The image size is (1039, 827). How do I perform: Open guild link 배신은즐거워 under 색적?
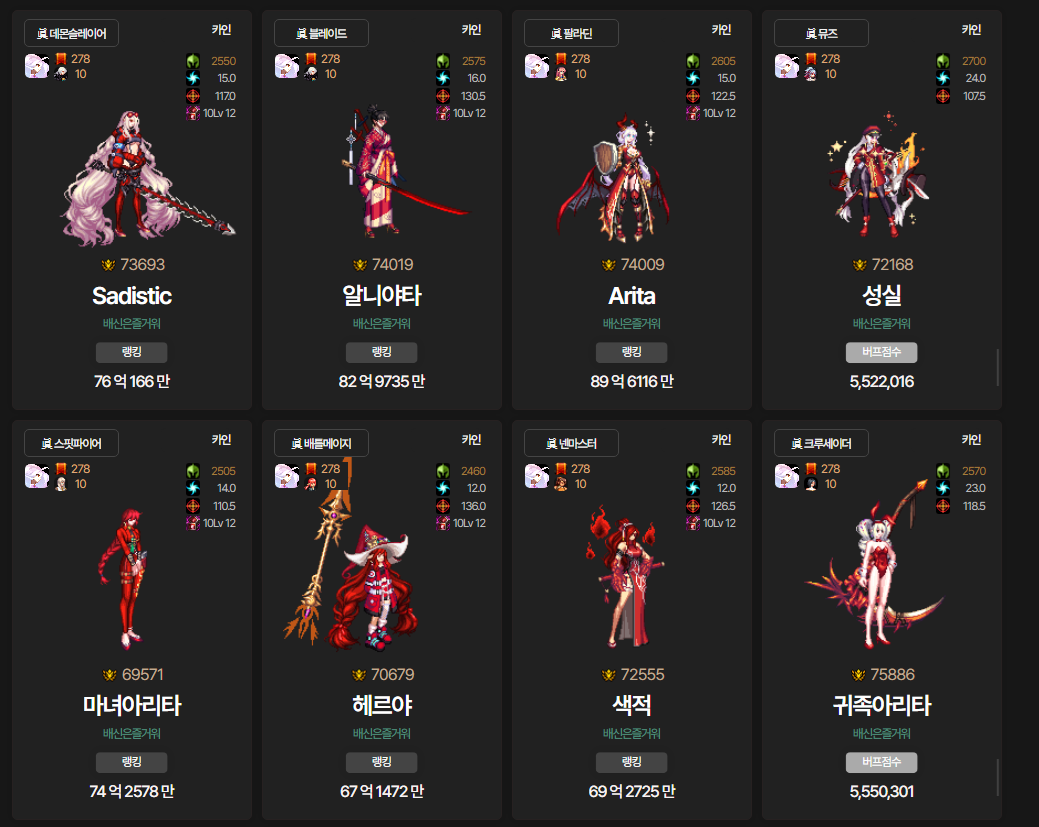pyautogui.click(x=631, y=734)
